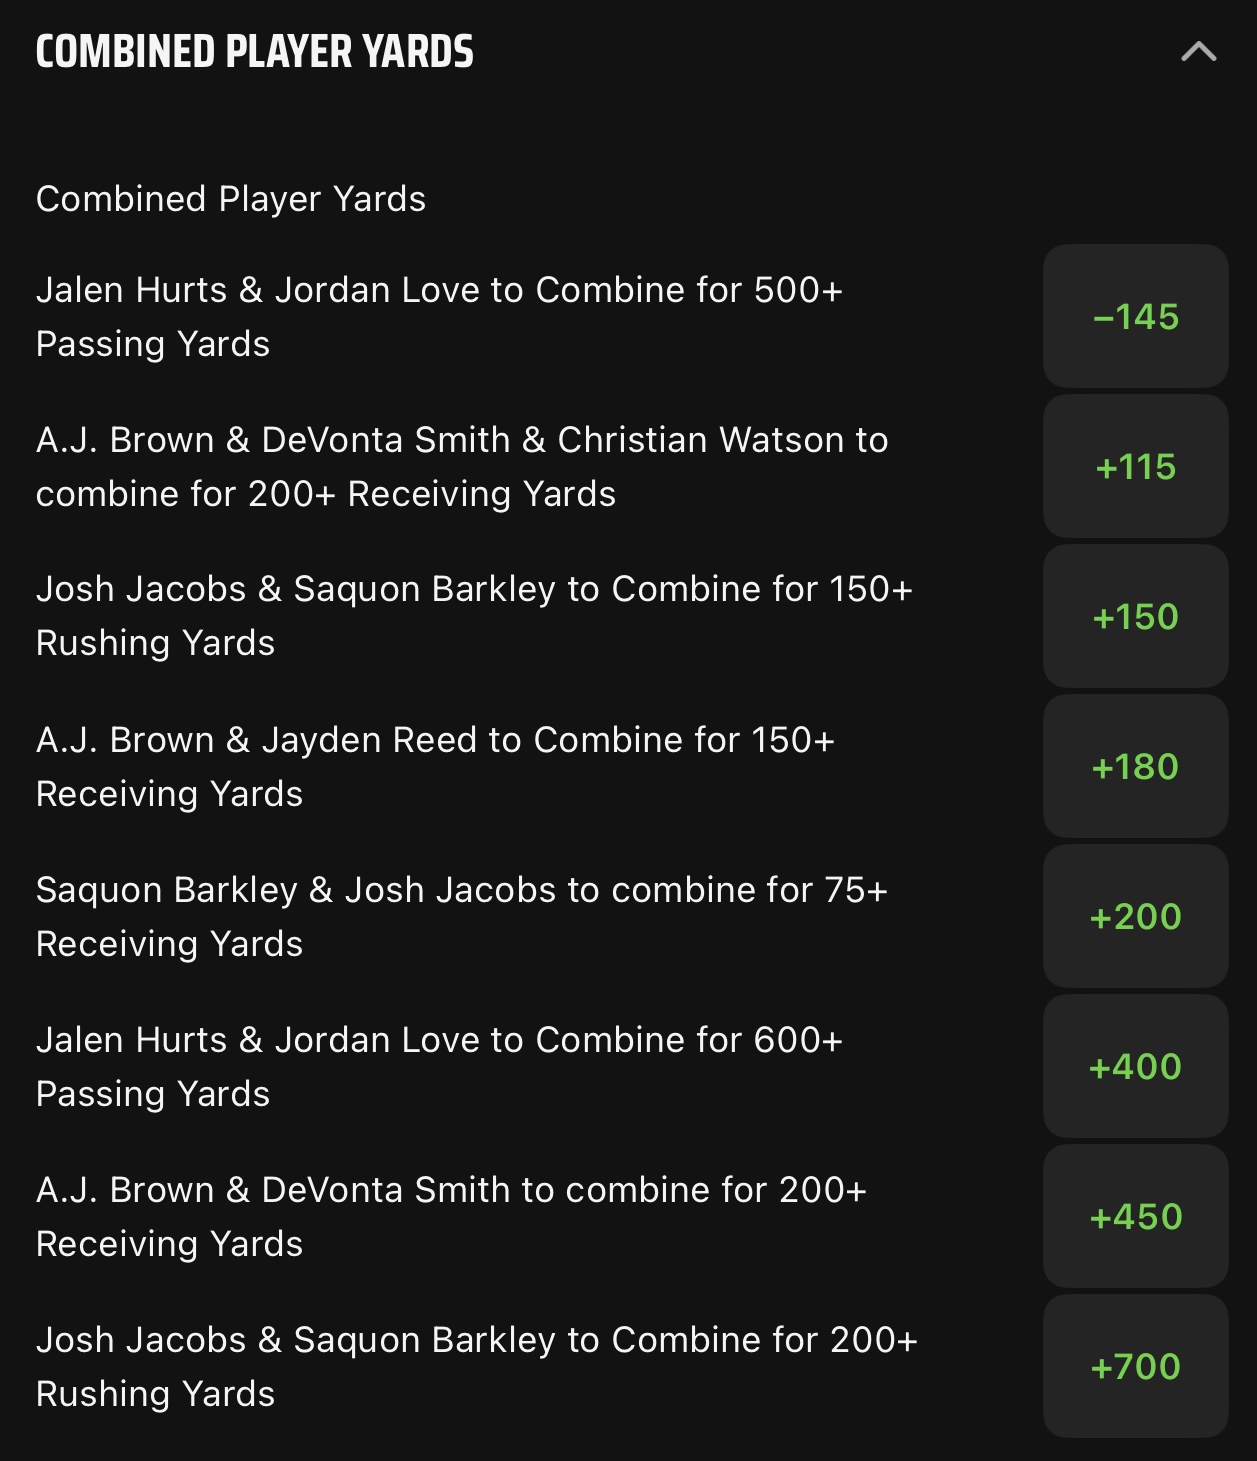Screen dimensions: 1257x1461
Task: Select the +400 odds button
Action: (1135, 1066)
